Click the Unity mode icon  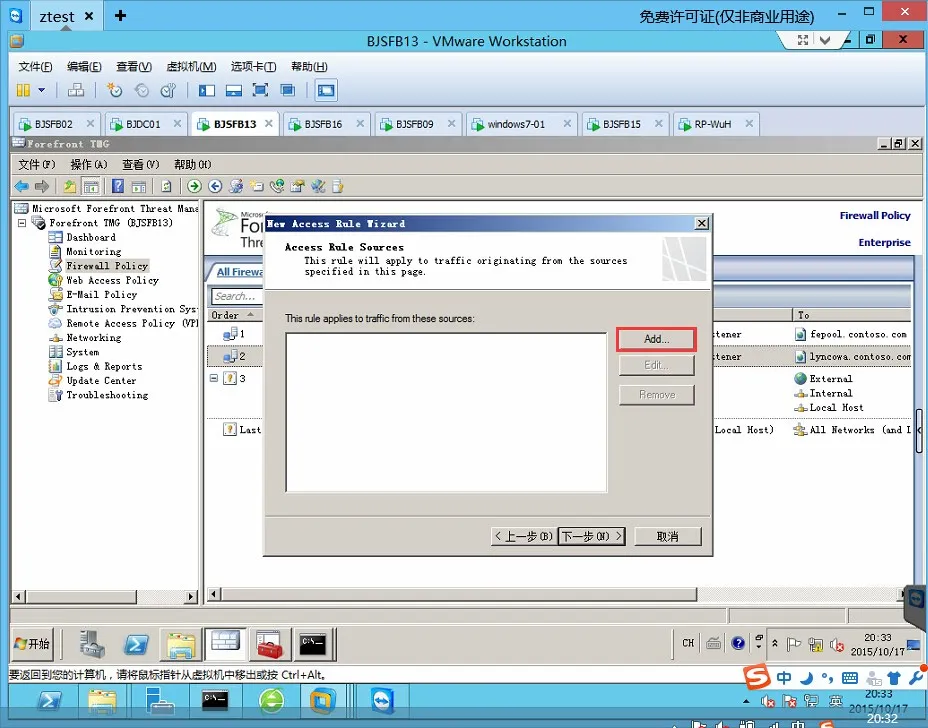(x=288, y=91)
